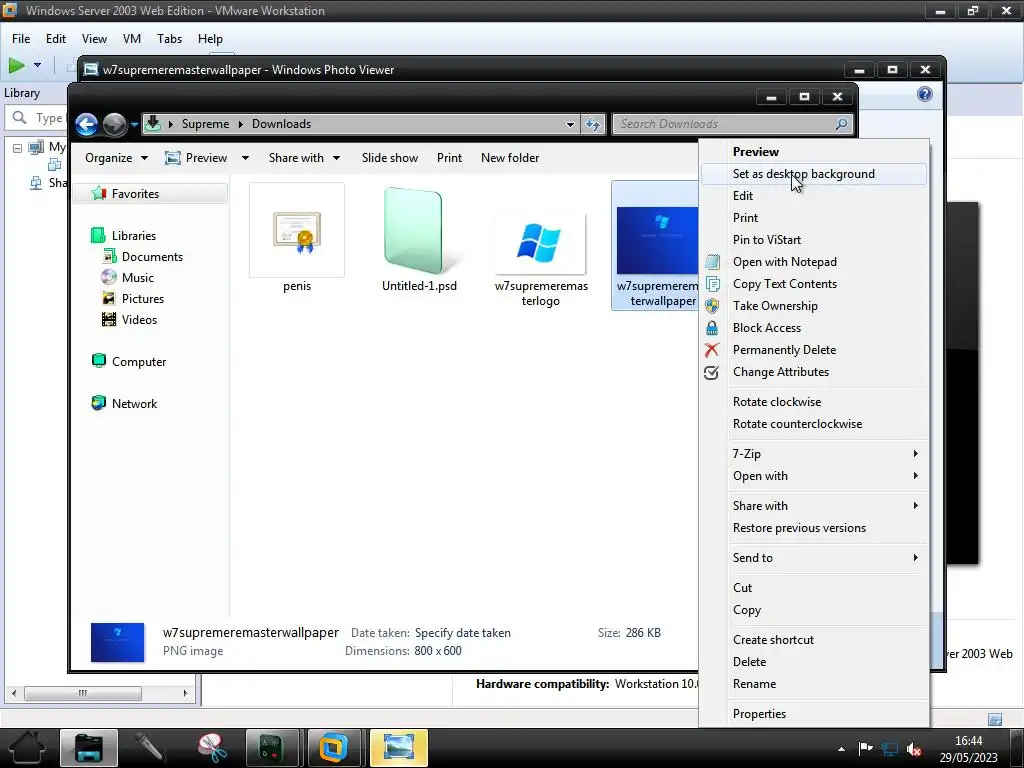Click the Open with Notepad icon

point(712,262)
